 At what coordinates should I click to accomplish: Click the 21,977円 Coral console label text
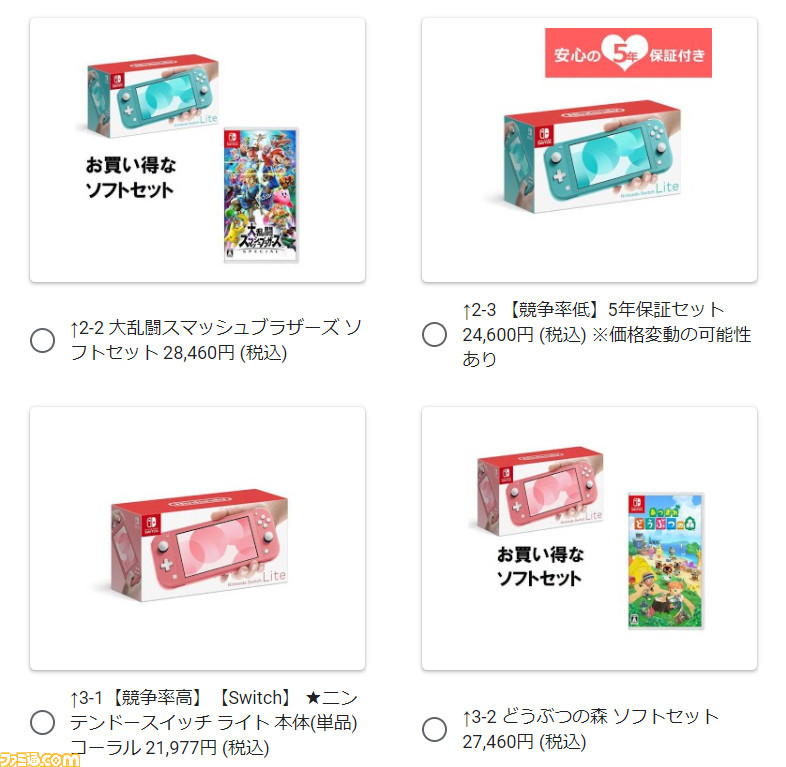(214, 722)
